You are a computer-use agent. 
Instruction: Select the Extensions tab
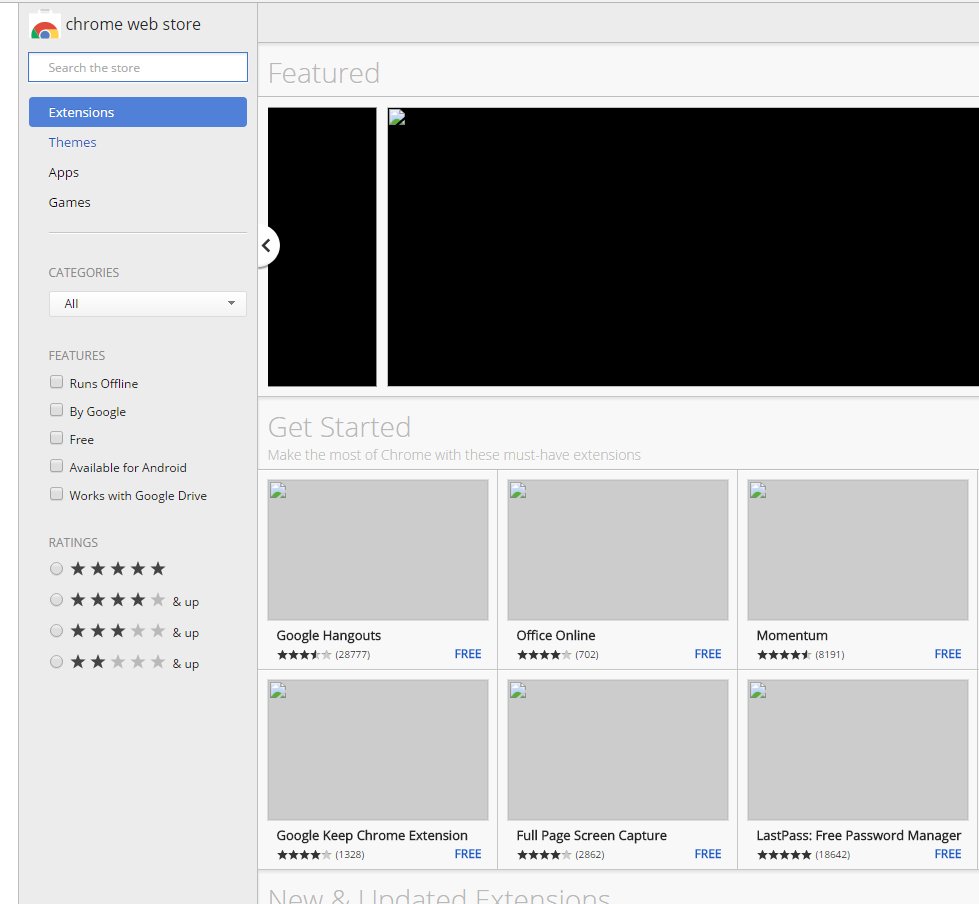pyautogui.click(x=138, y=112)
